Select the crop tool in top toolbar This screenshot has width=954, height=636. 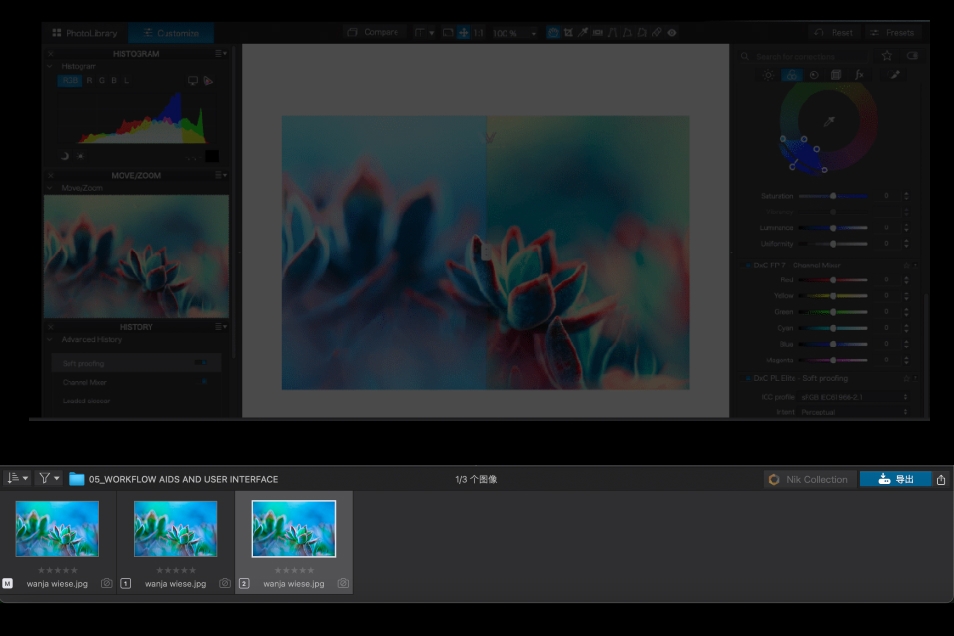click(x=568, y=33)
